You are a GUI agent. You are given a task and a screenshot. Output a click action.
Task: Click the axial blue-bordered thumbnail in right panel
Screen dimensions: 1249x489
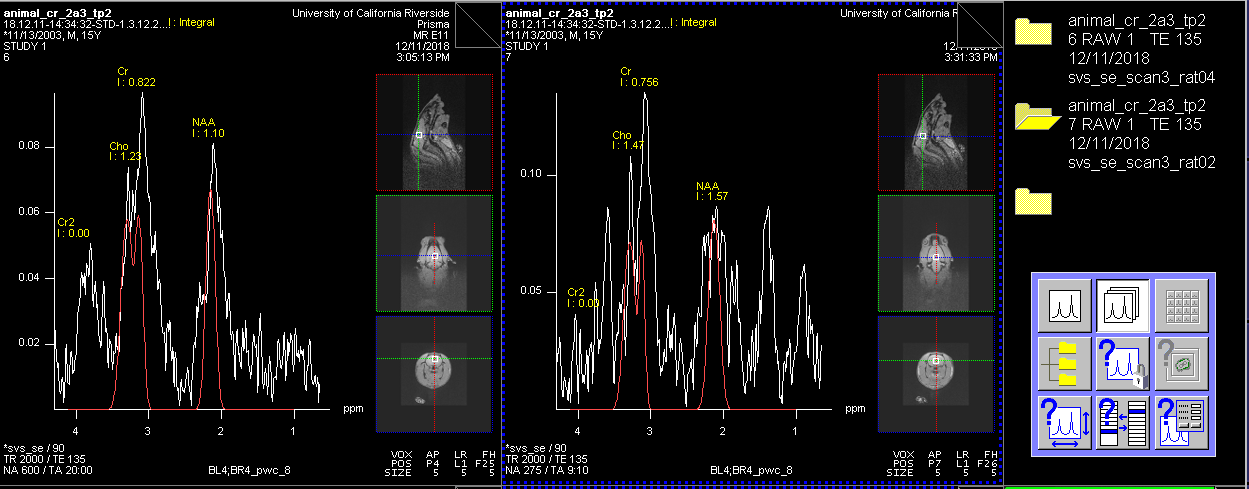pos(936,374)
